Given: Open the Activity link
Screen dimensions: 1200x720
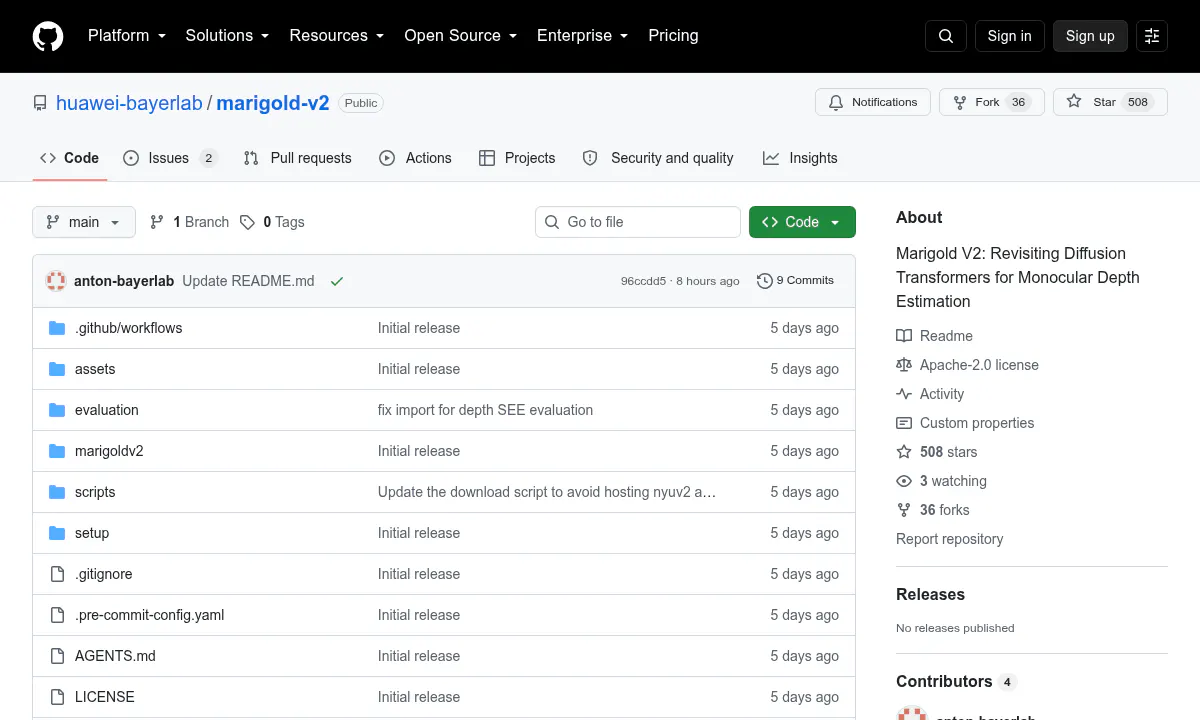Looking at the screenshot, I should point(930,394).
